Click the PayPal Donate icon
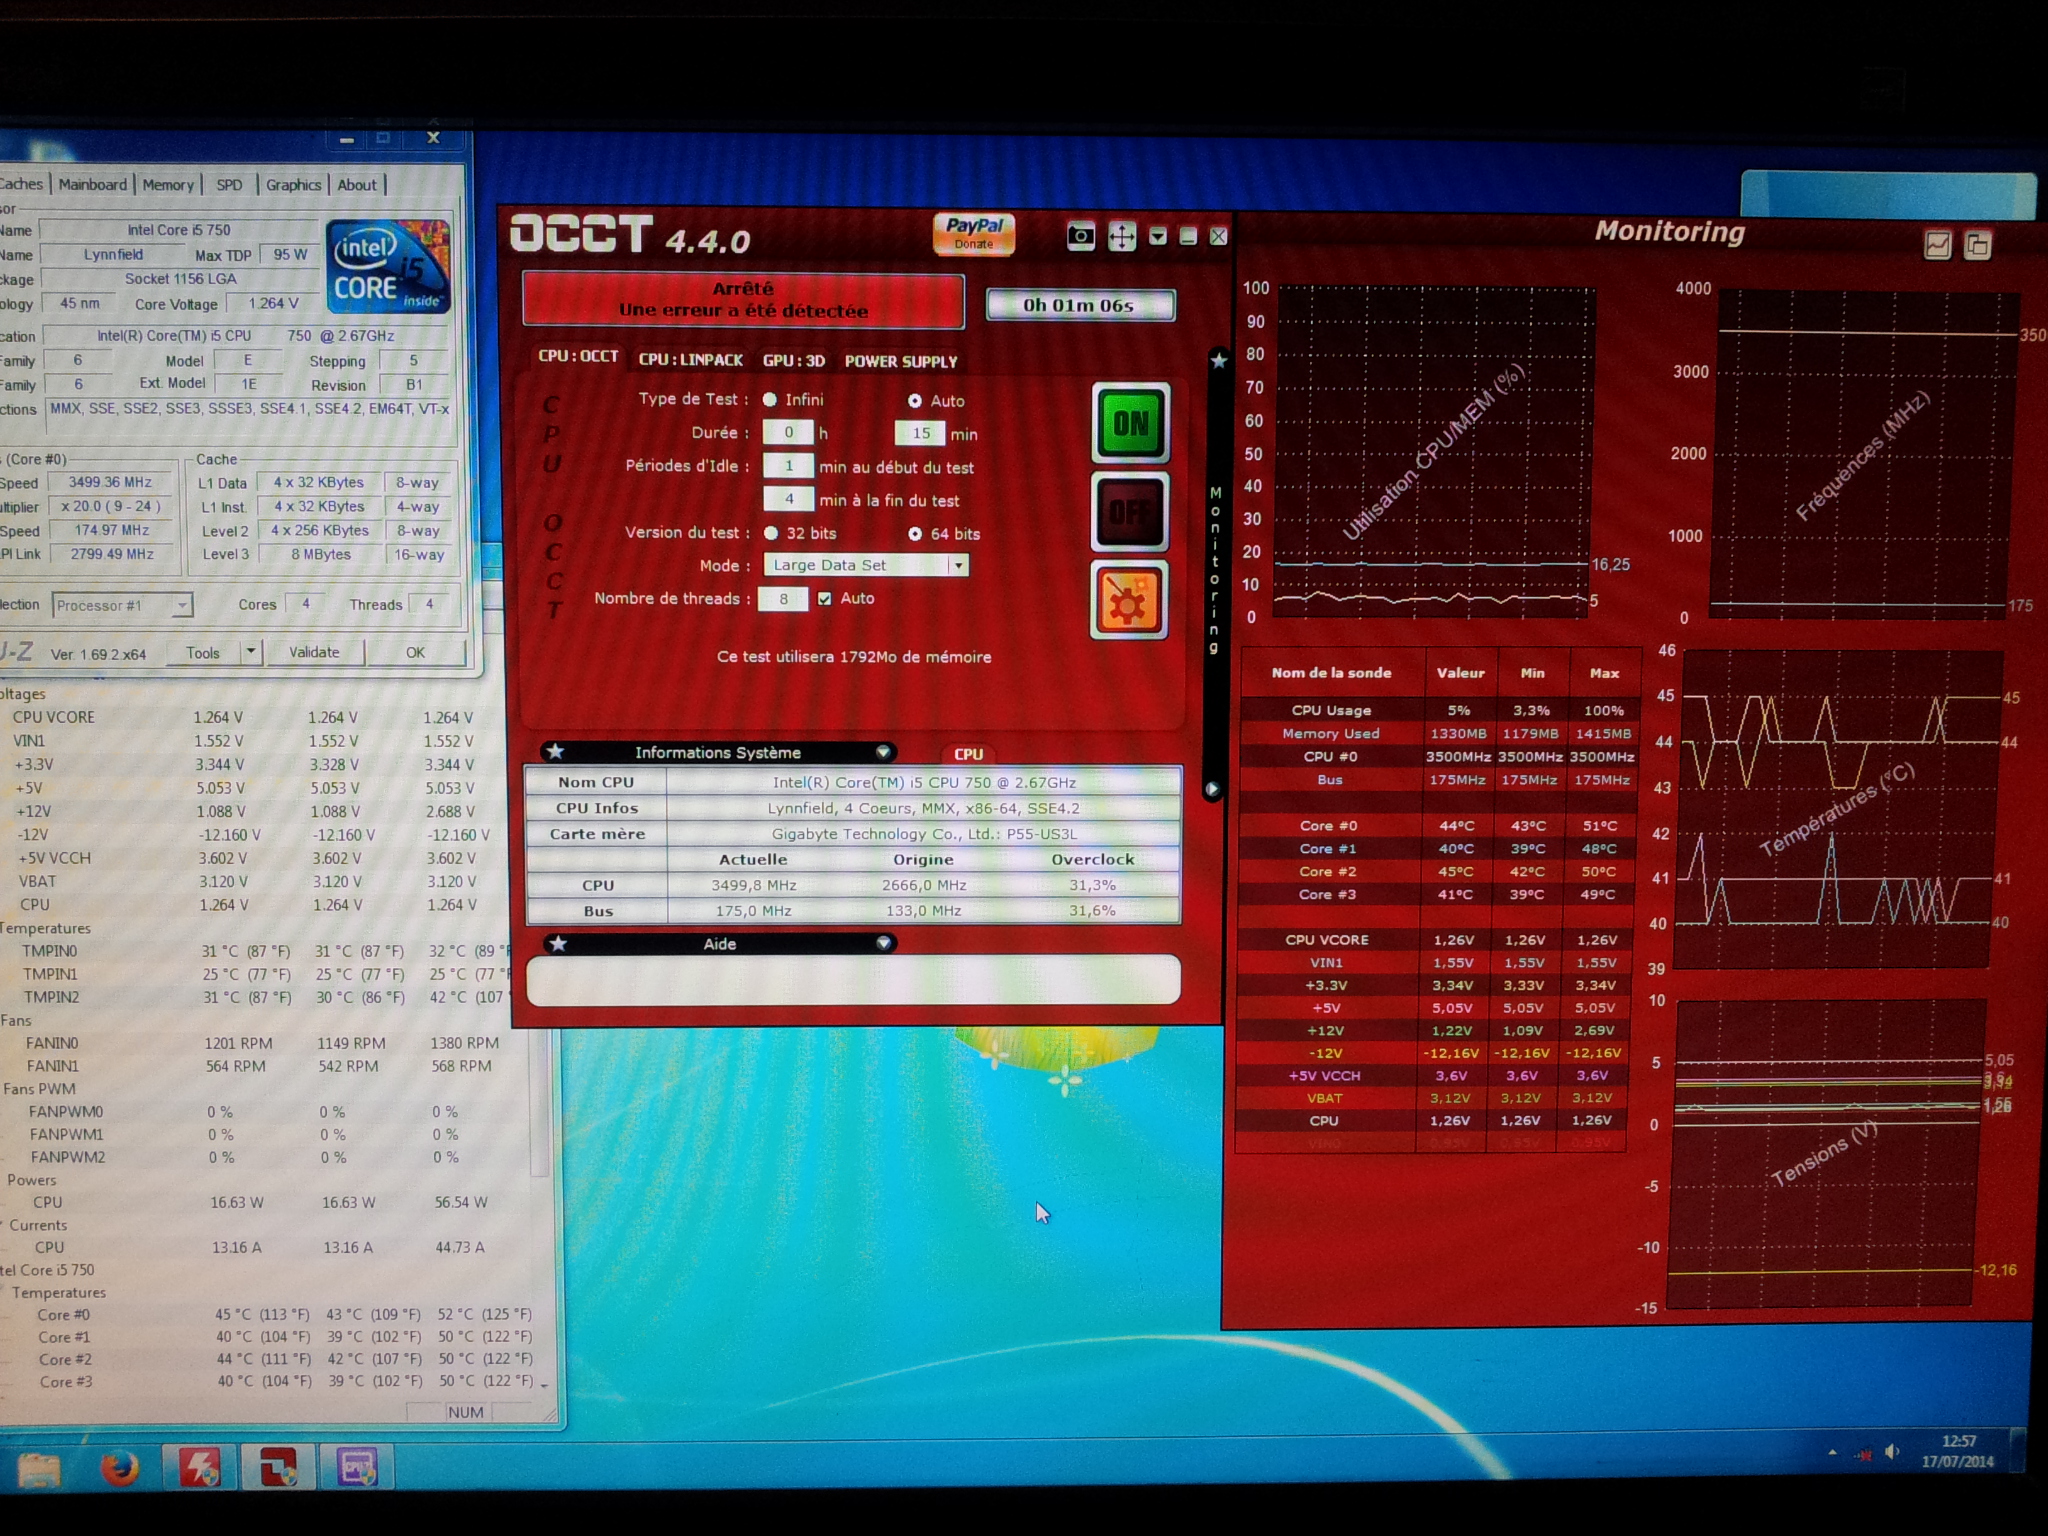 click(x=974, y=233)
